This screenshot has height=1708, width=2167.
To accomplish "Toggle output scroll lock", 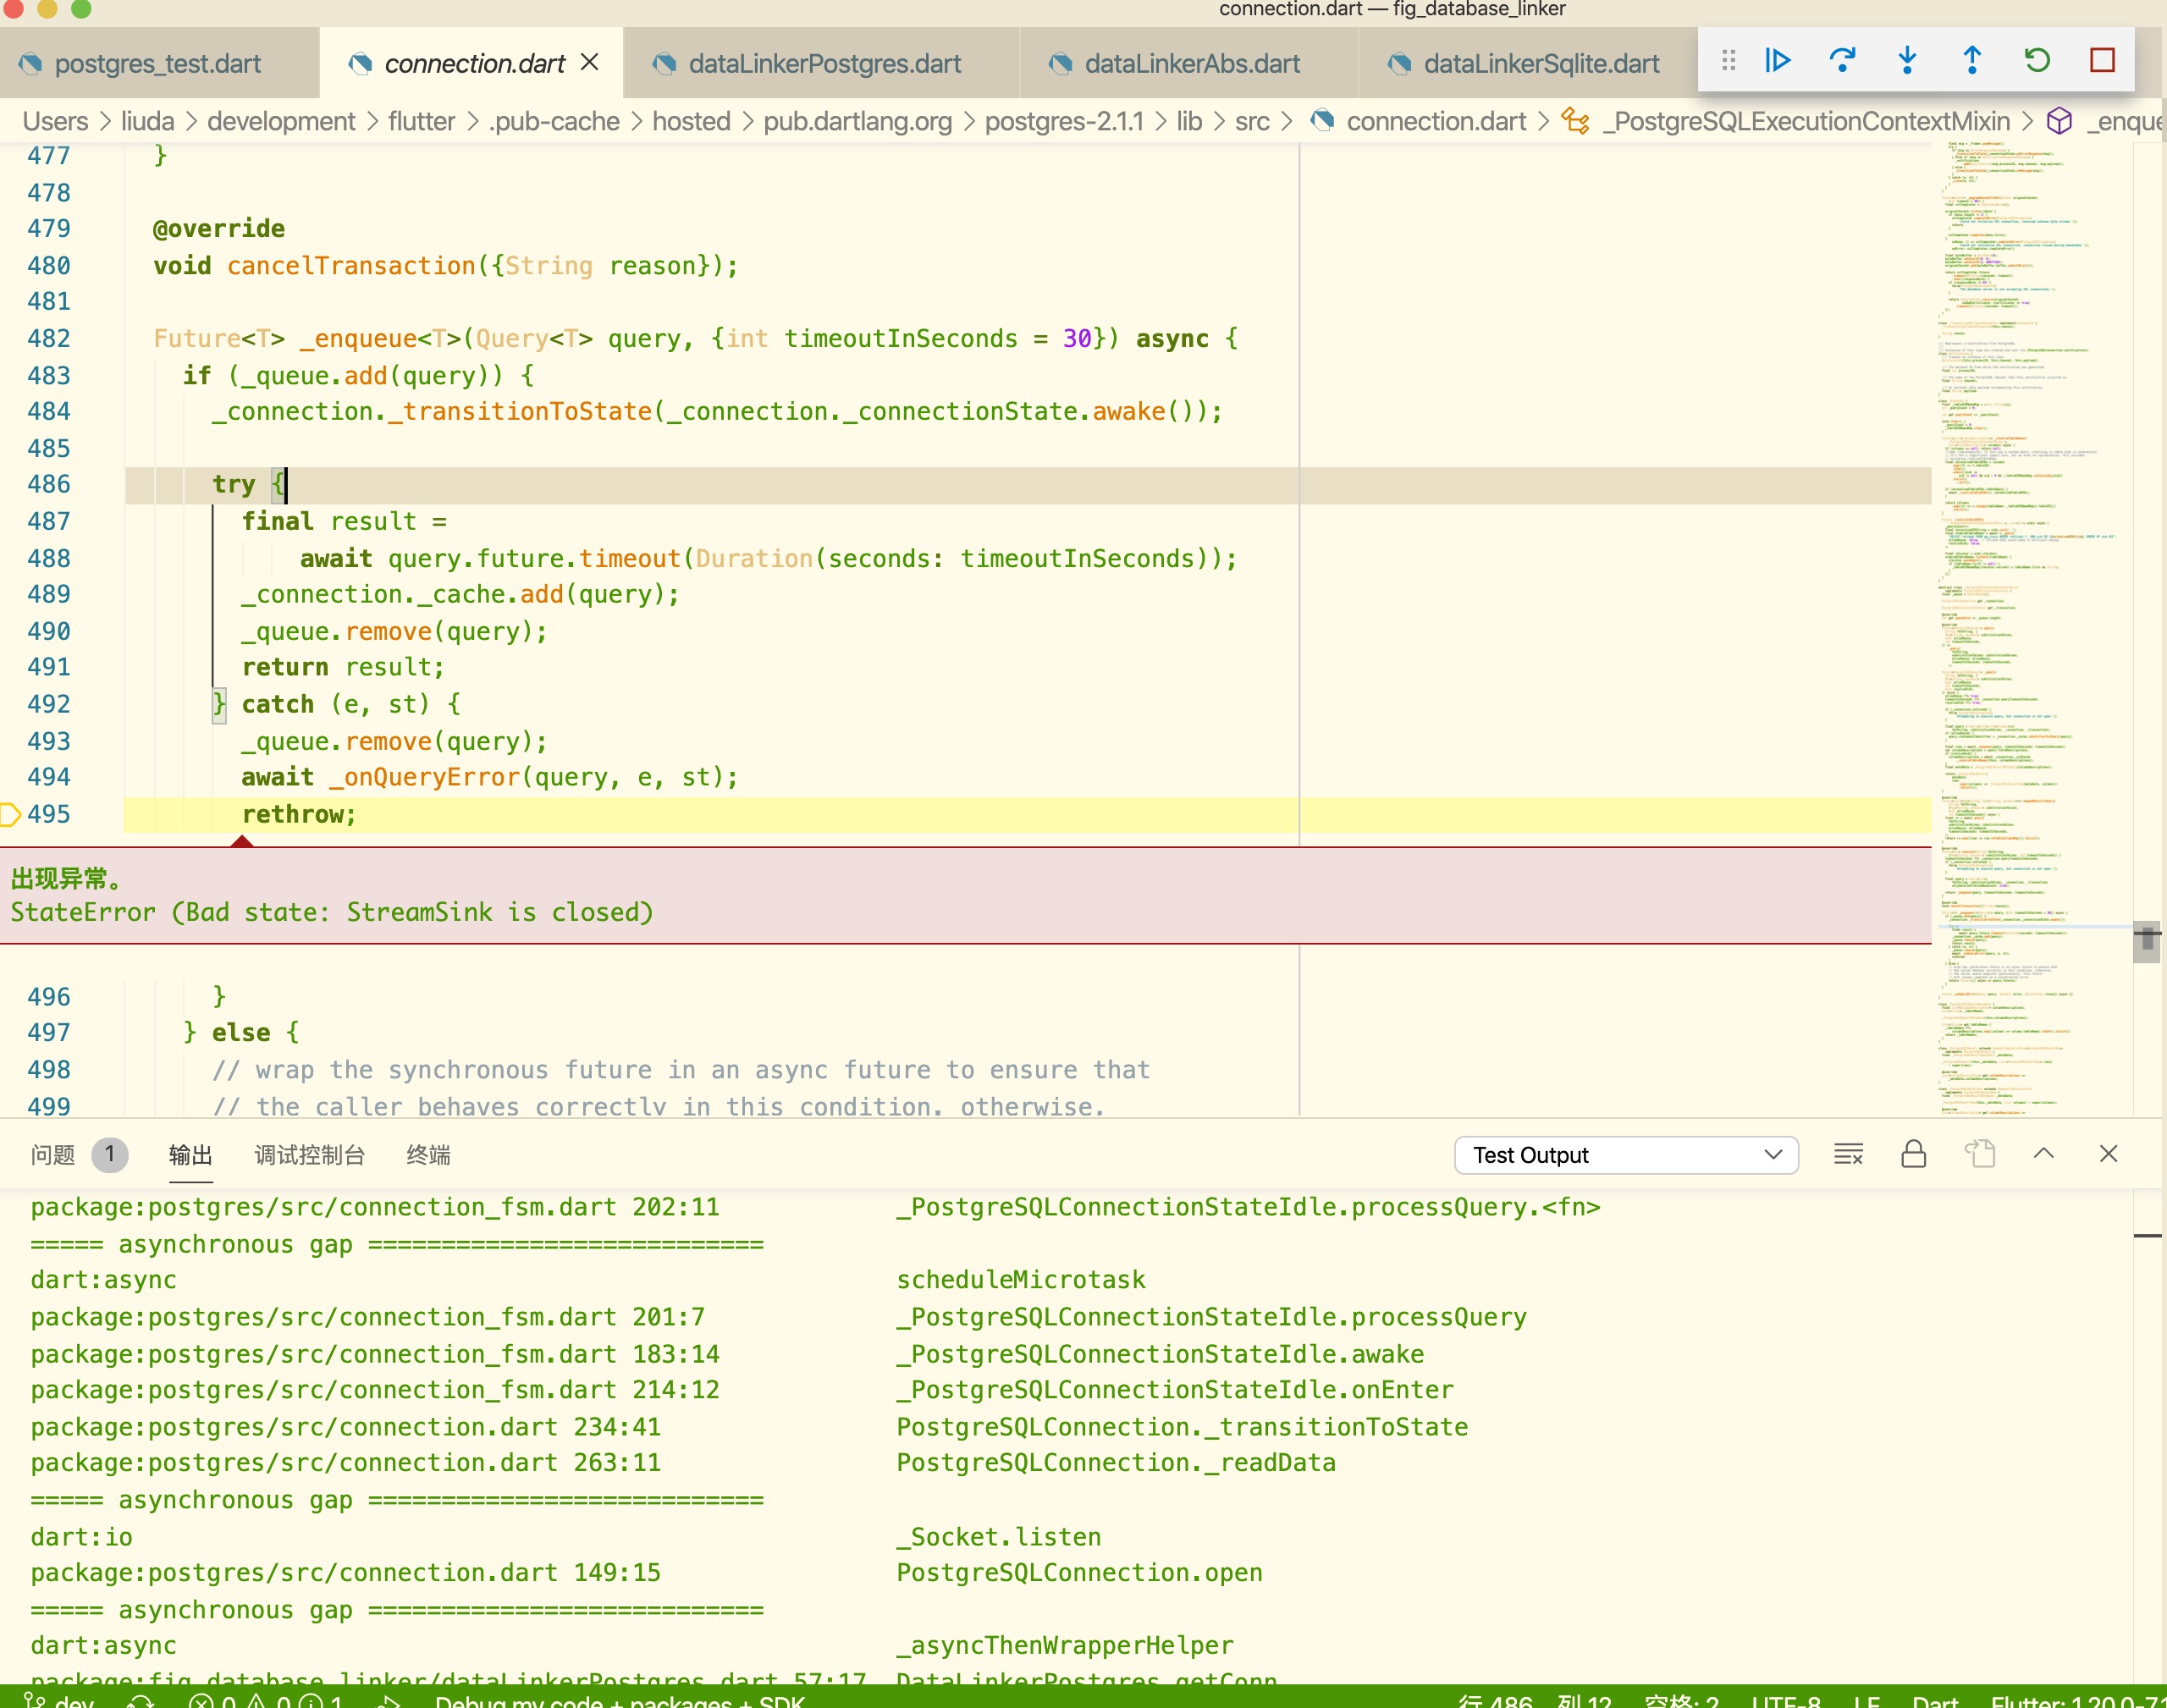I will (x=1913, y=1154).
